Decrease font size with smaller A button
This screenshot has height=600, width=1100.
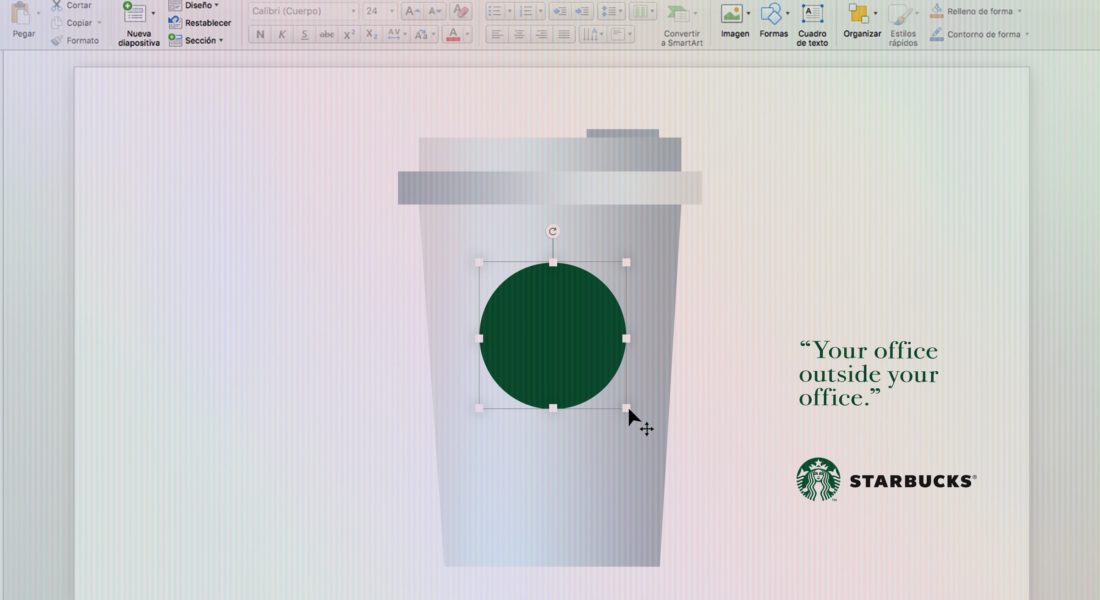click(x=435, y=11)
